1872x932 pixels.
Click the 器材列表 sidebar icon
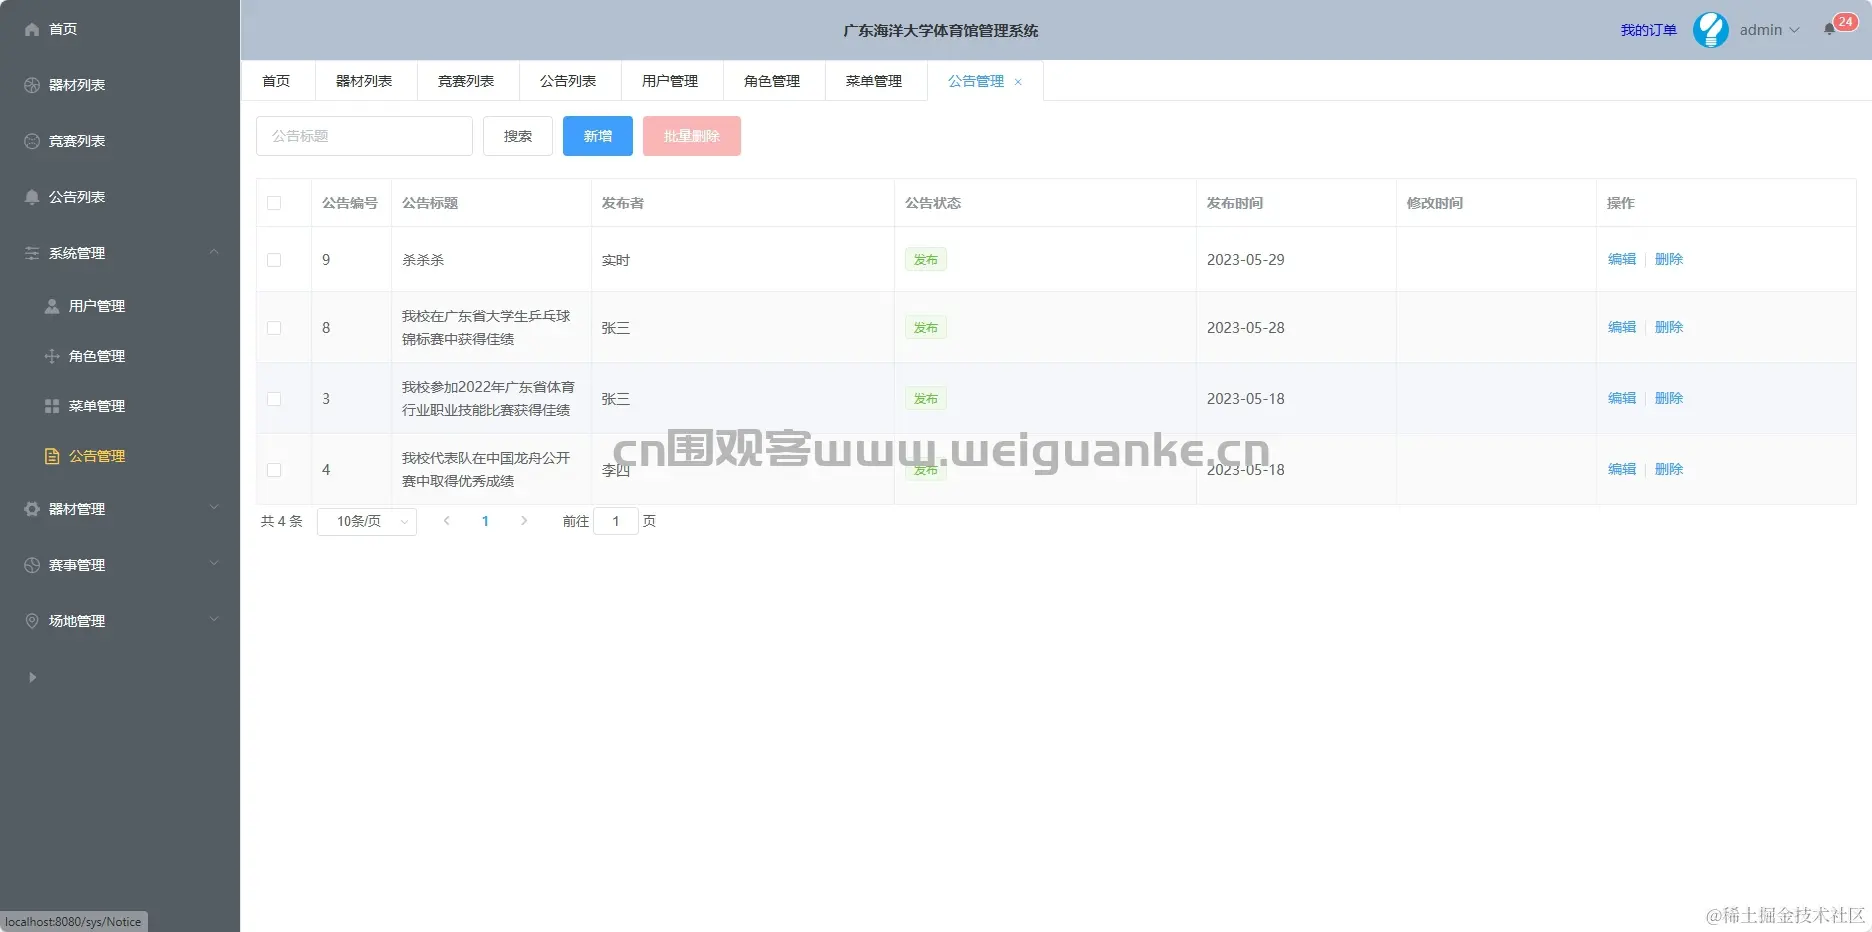[x=32, y=85]
